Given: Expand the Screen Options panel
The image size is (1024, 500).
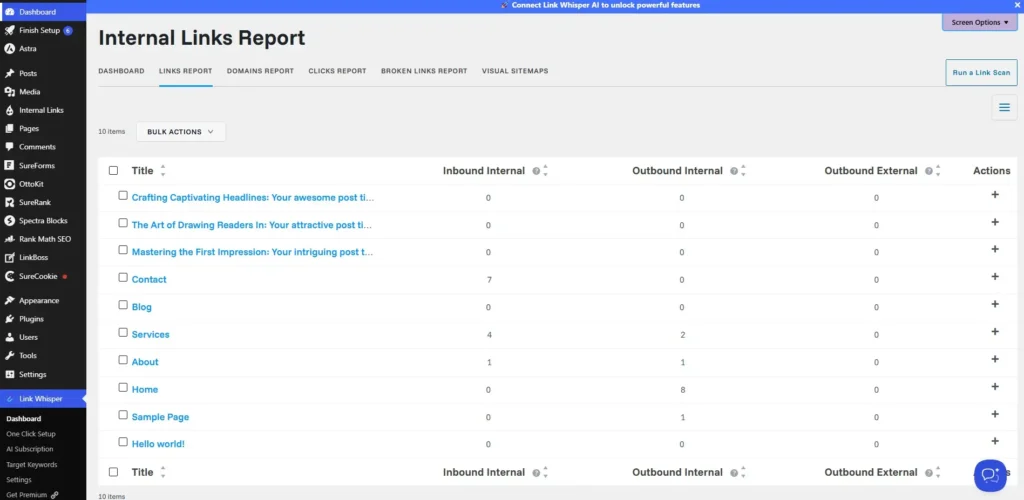Looking at the screenshot, I should (x=980, y=22).
